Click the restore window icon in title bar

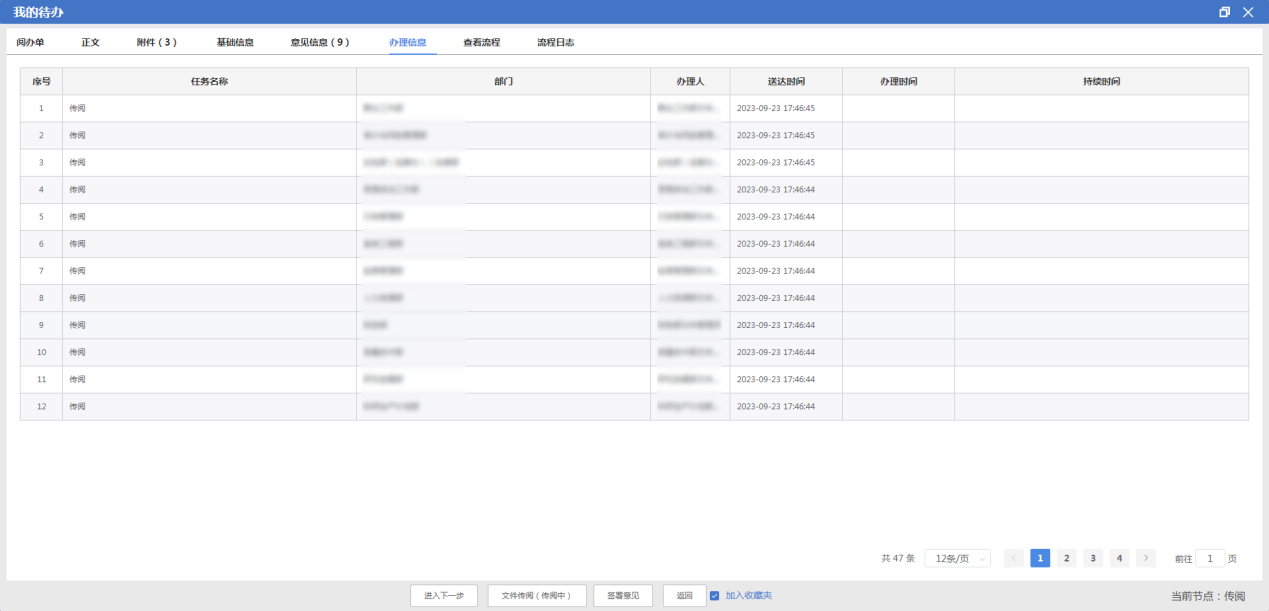(1225, 12)
